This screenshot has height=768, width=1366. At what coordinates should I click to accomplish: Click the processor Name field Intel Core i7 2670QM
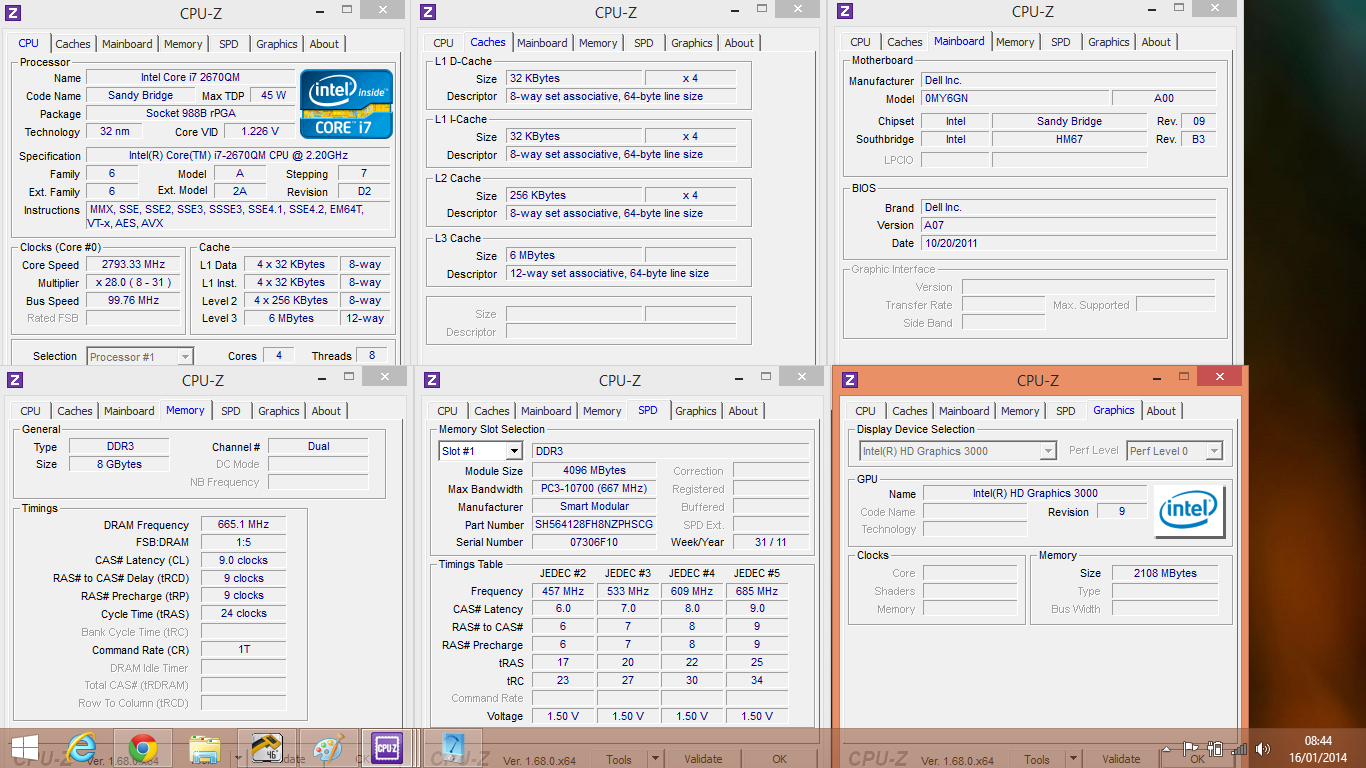point(190,77)
